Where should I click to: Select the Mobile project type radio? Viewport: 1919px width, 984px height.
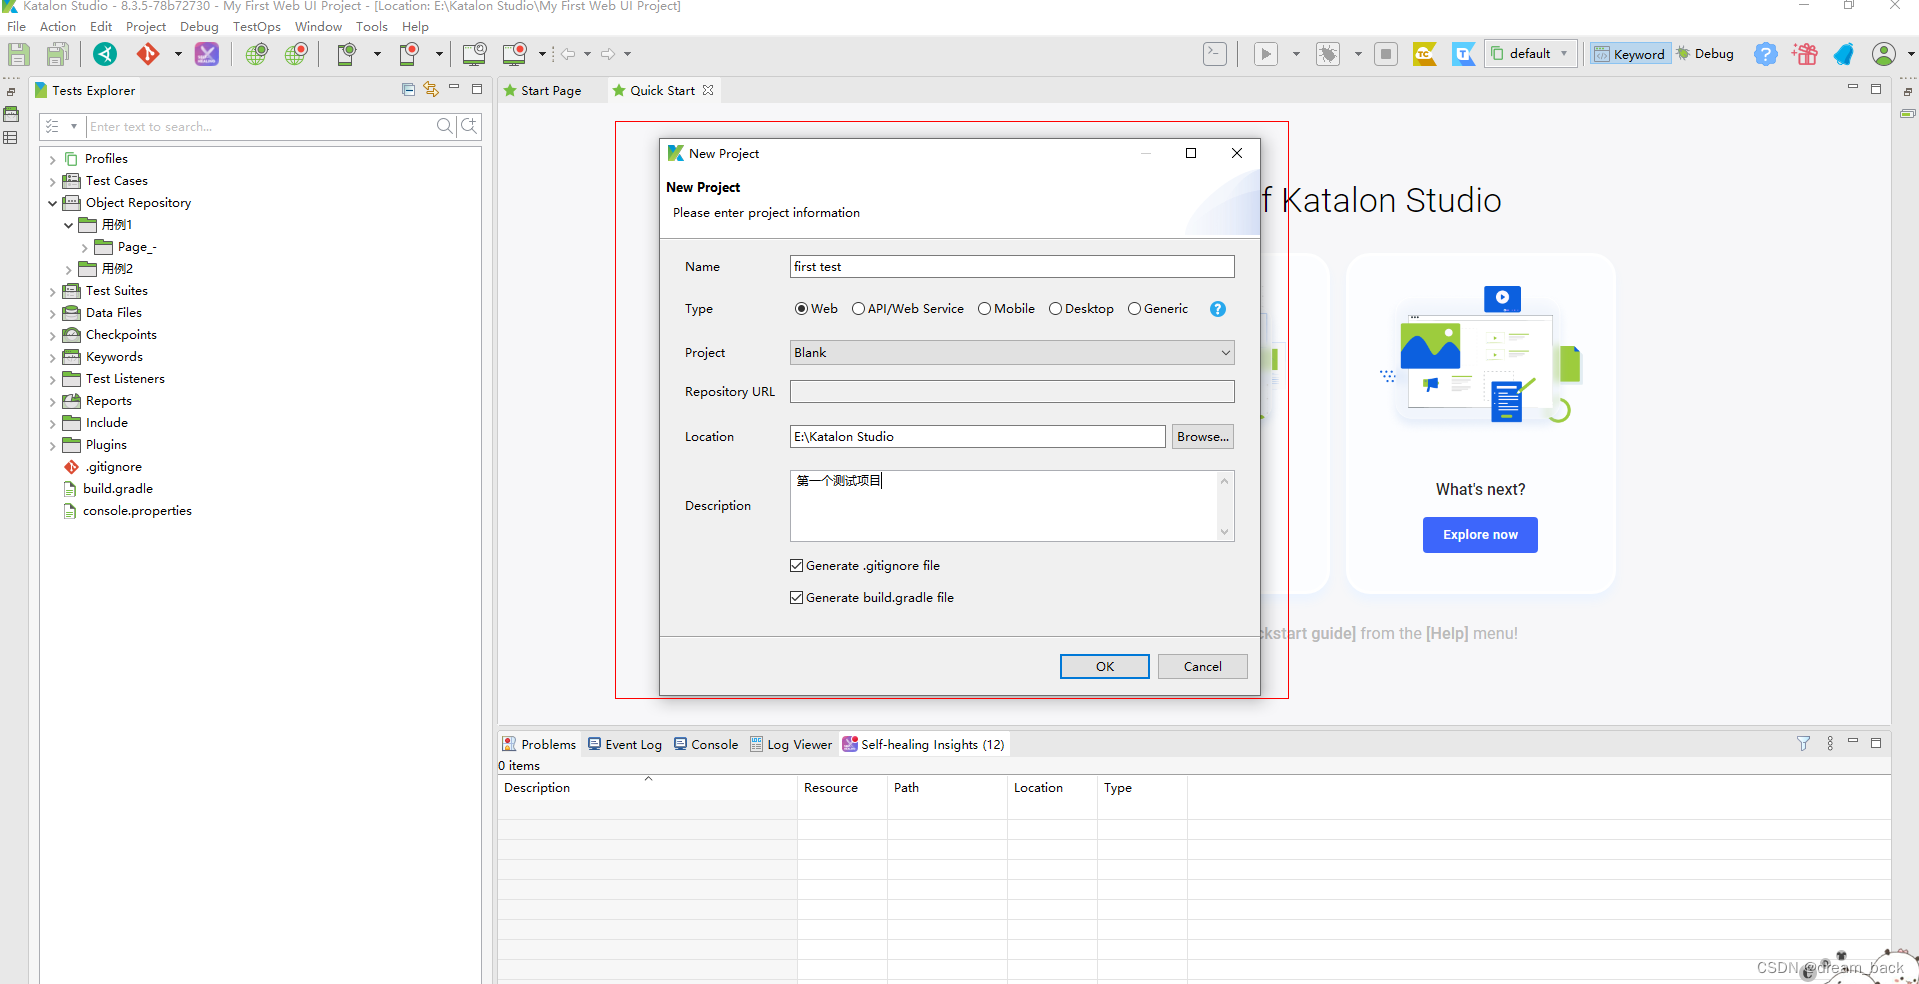point(984,309)
